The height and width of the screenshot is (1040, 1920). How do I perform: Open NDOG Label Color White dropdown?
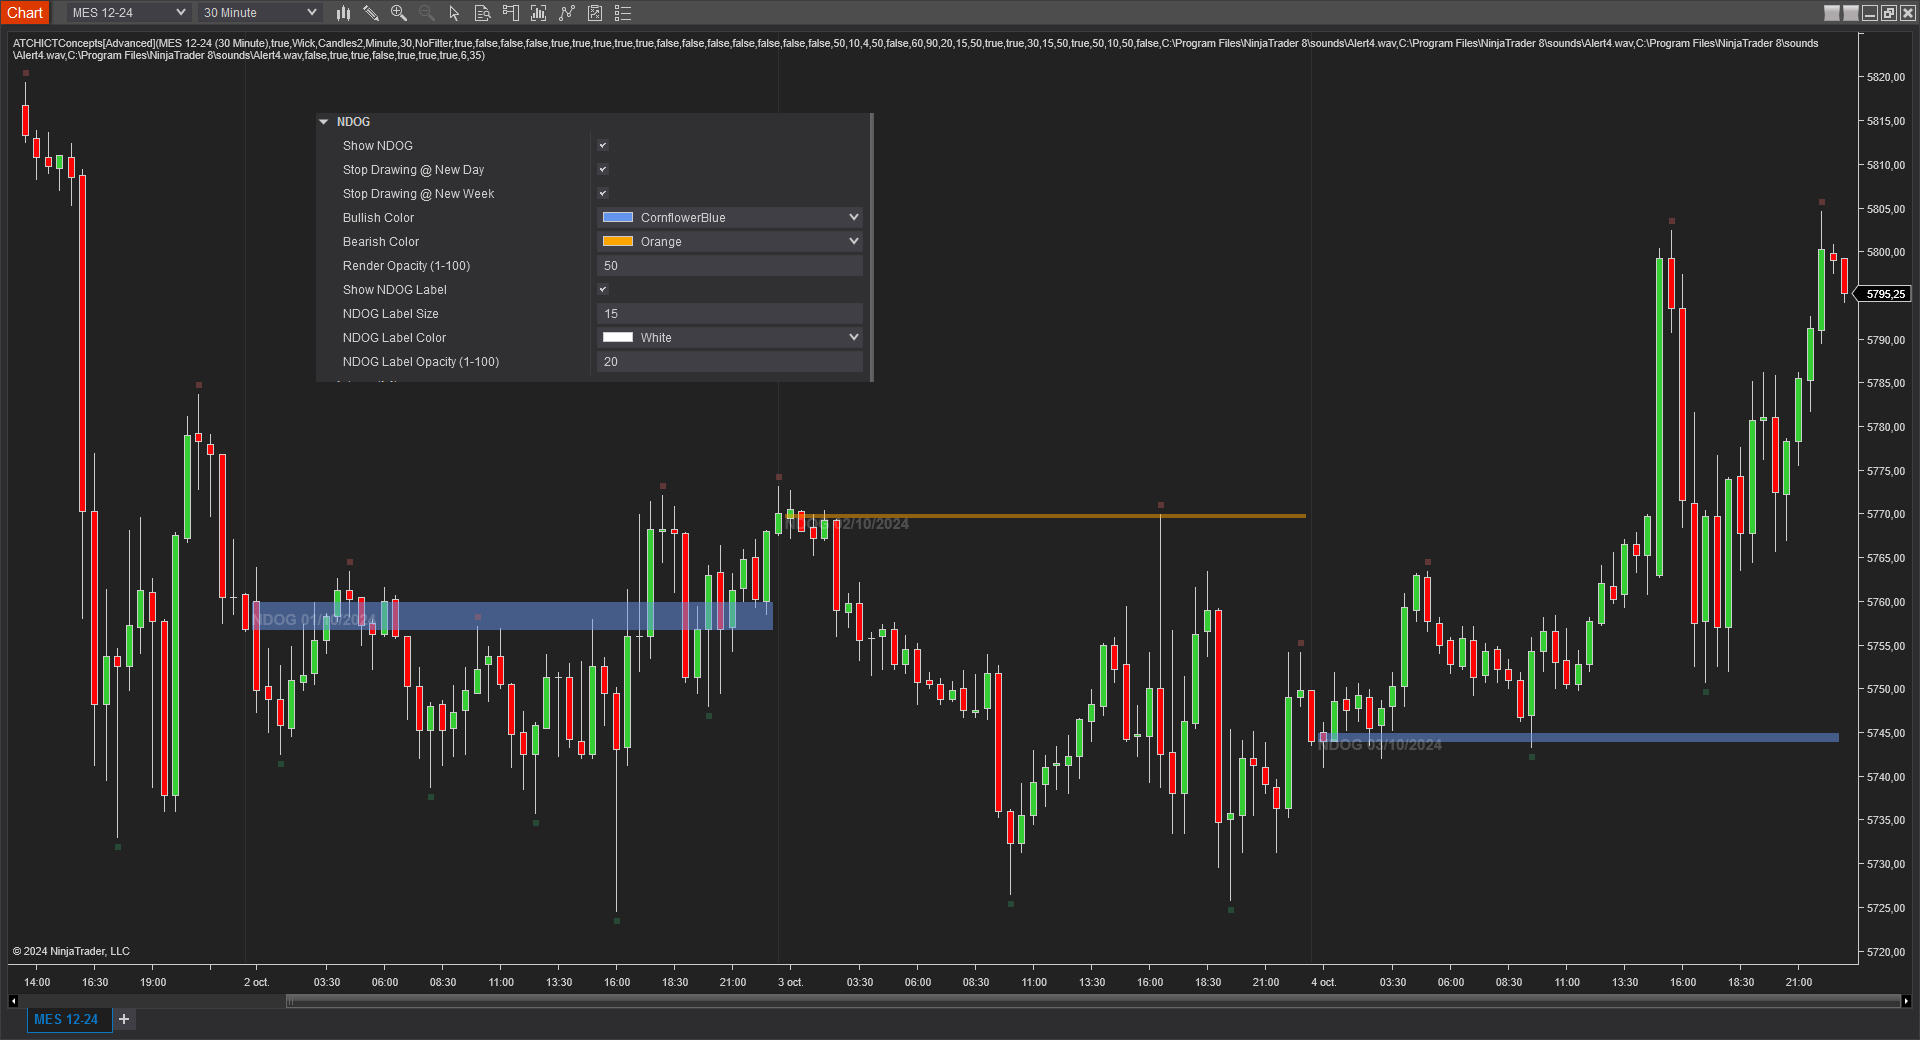pos(730,338)
